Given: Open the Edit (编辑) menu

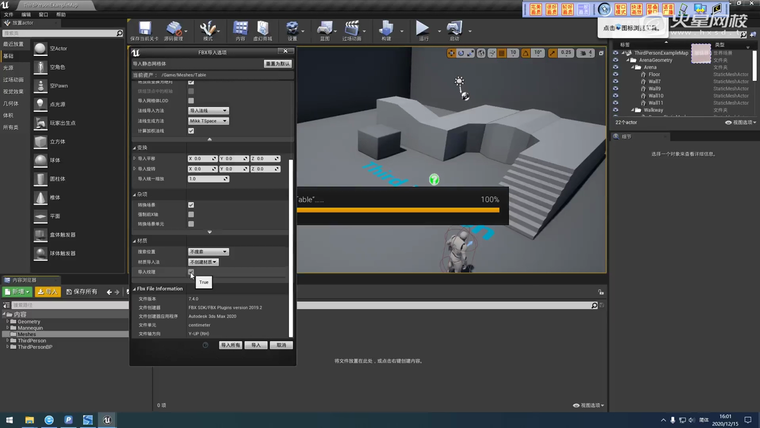Looking at the screenshot, I should pyautogui.click(x=27, y=15).
